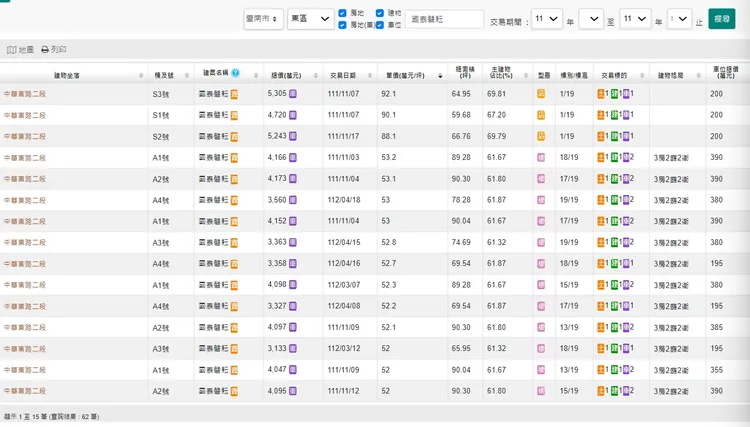The height and width of the screenshot is (427, 750).
Task: Toggle the 房地 checkbox
Action: 343,13
